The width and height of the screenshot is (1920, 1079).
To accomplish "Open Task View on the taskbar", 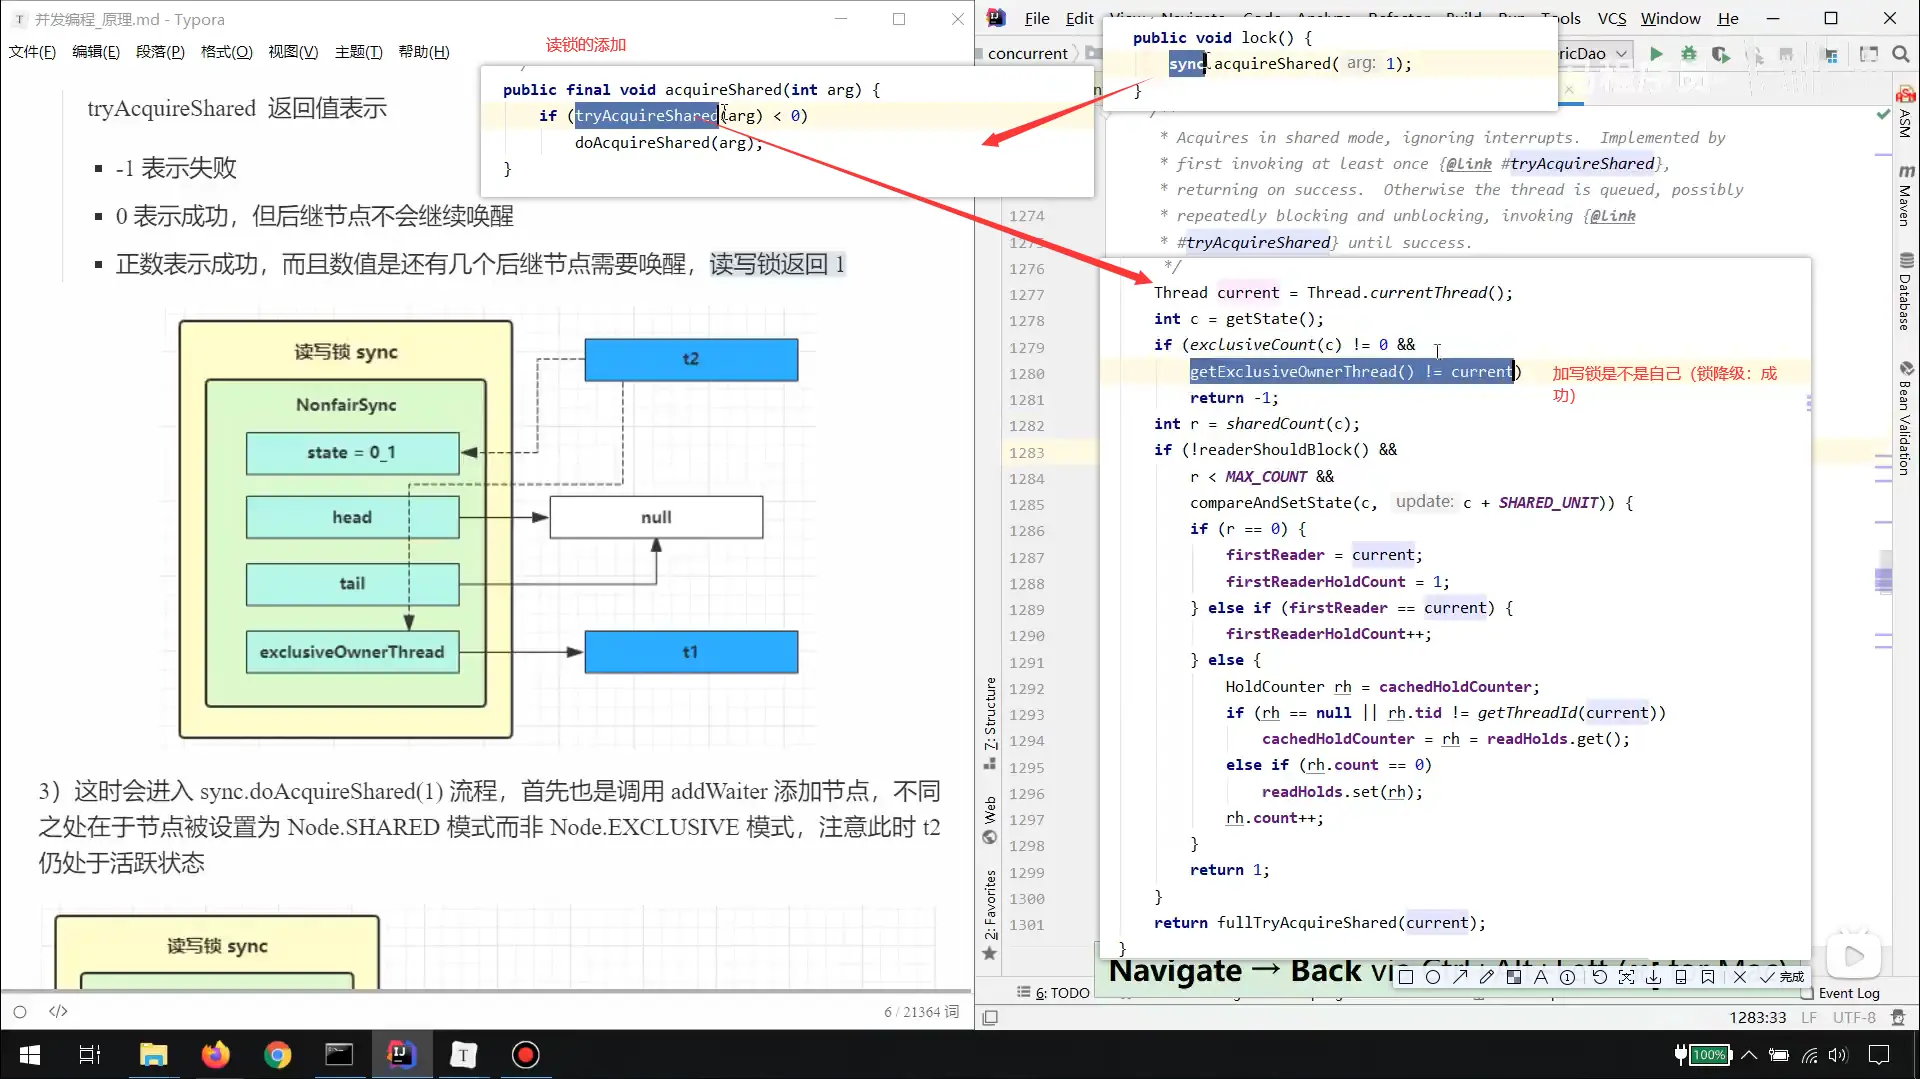I will pos(89,1055).
